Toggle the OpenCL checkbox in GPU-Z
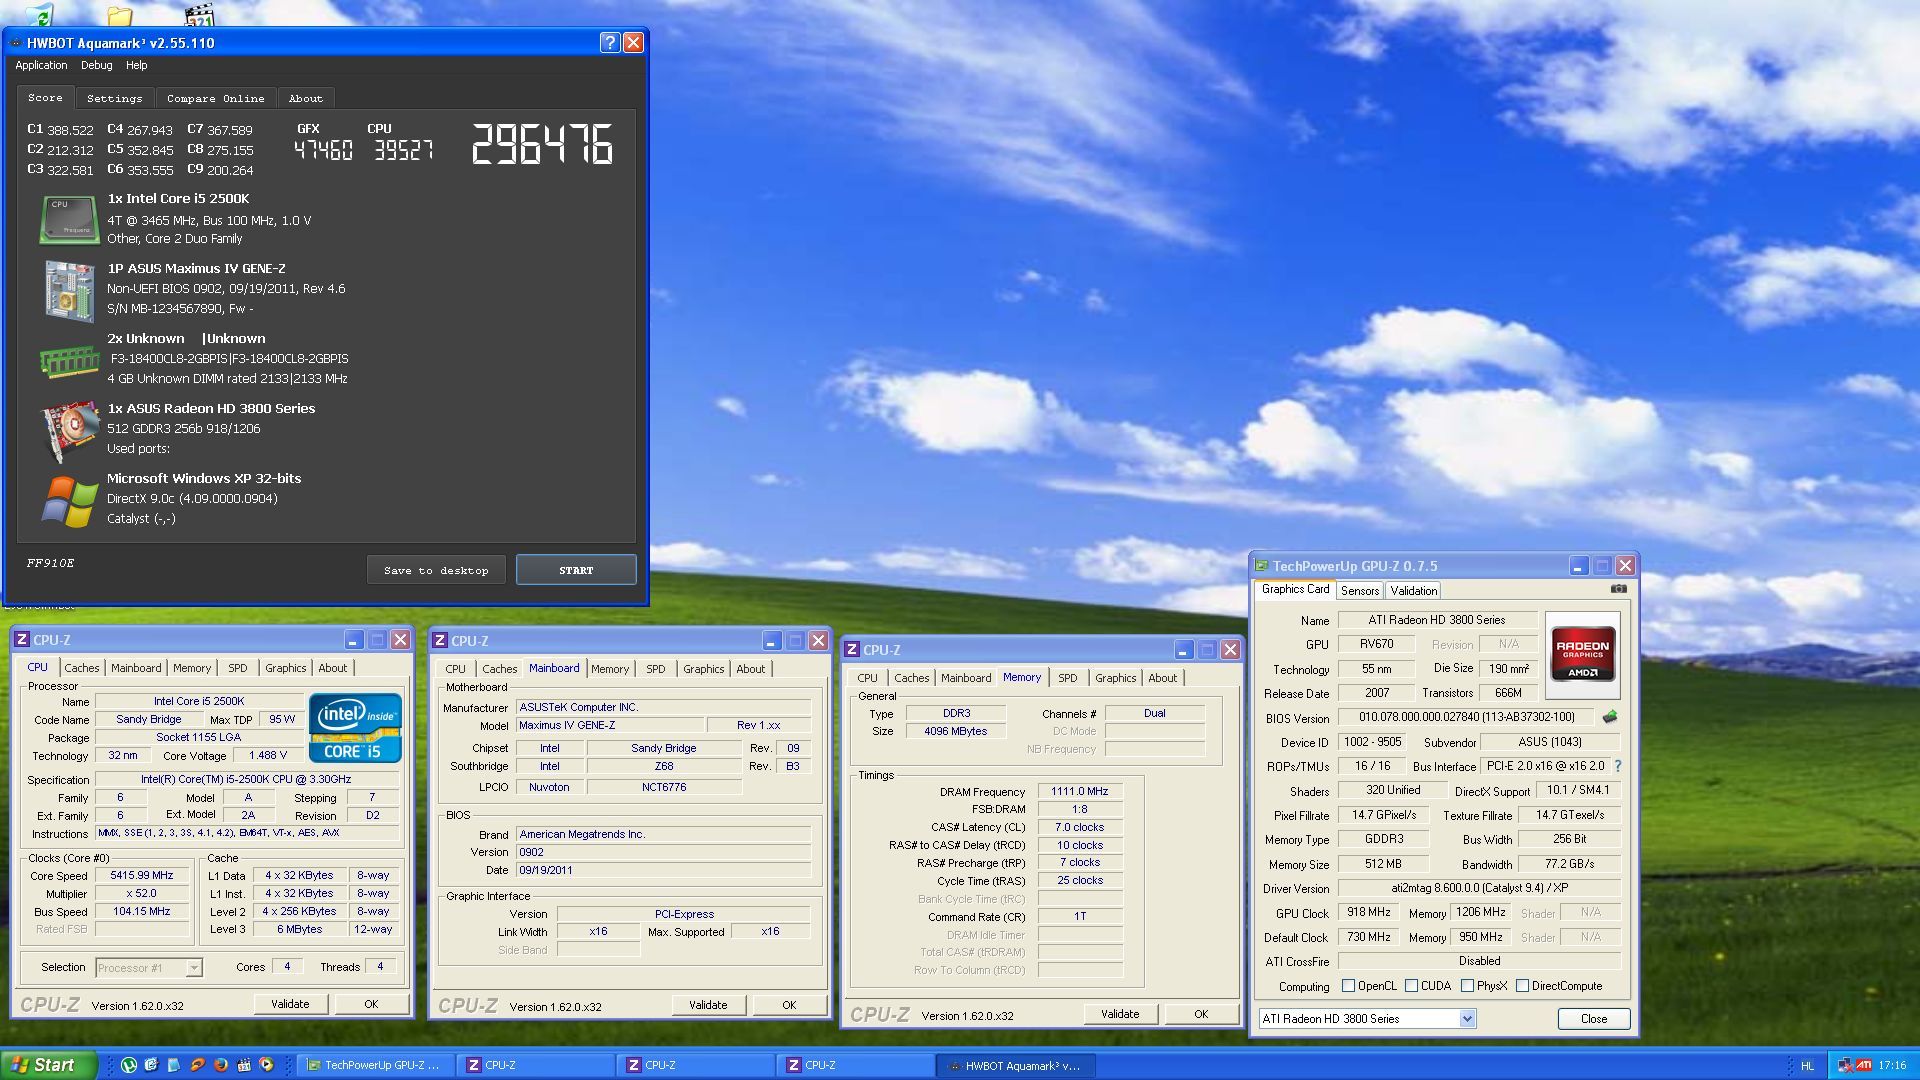The height and width of the screenshot is (1080, 1920). click(x=1348, y=986)
